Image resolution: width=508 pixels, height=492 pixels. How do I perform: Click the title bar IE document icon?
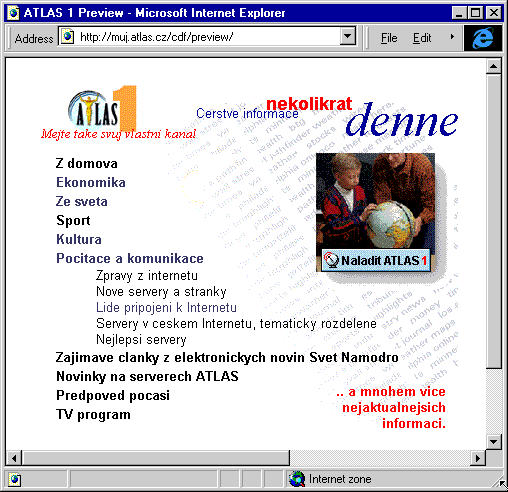point(14,13)
